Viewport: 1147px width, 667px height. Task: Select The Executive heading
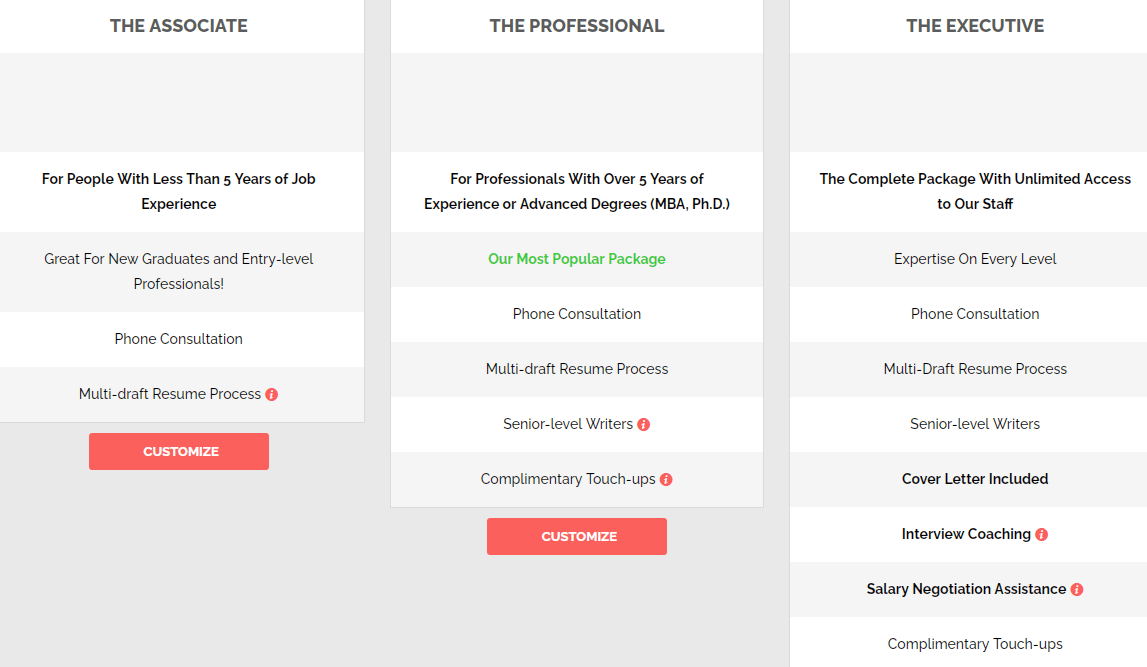[975, 26]
